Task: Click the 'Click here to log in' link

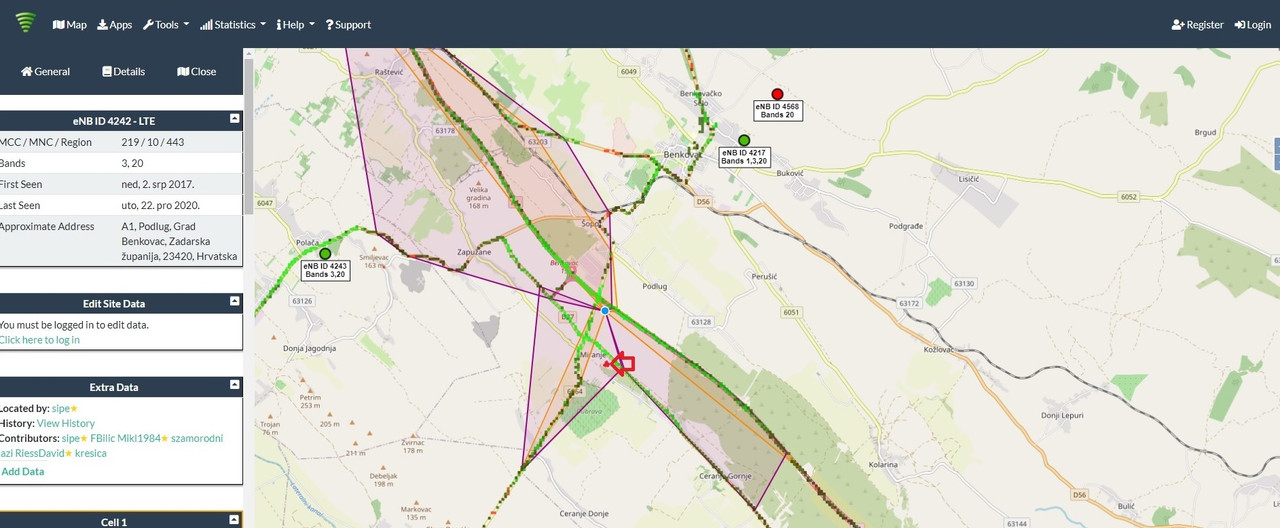Action: (39, 340)
